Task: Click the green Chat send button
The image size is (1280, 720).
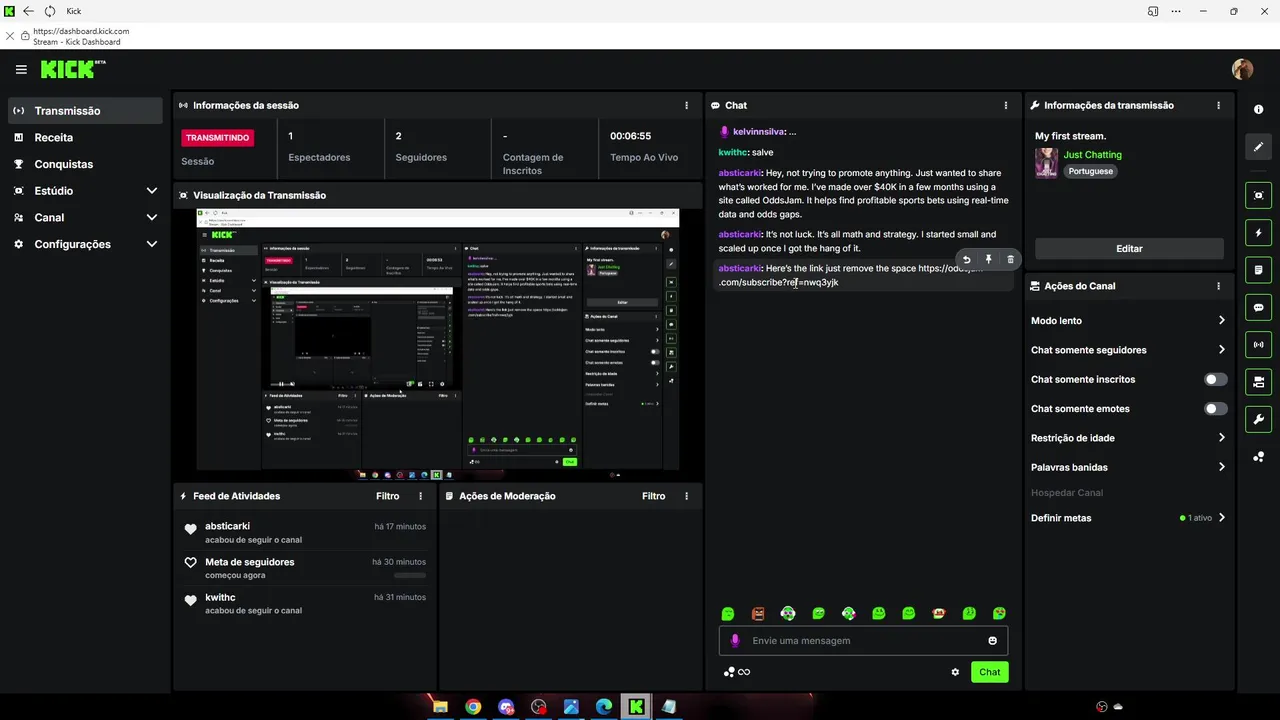Action: point(989,672)
